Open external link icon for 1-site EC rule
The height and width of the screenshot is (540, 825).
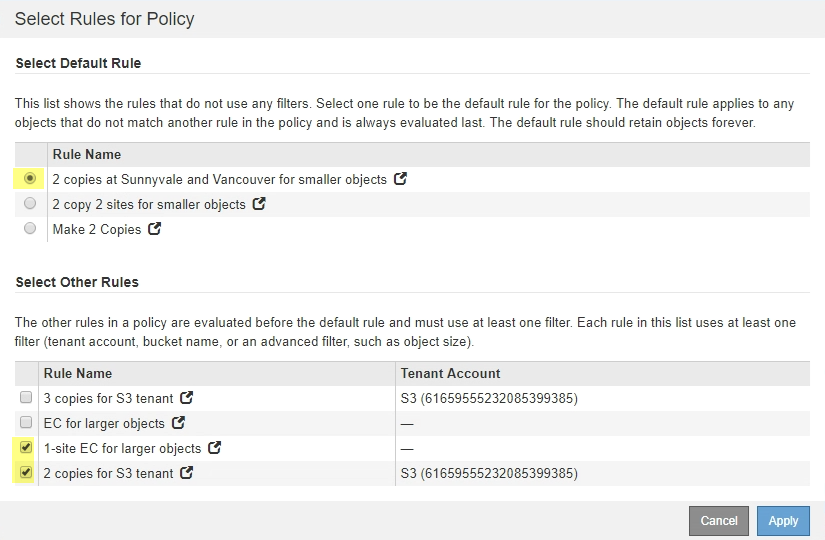(x=215, y=448)
